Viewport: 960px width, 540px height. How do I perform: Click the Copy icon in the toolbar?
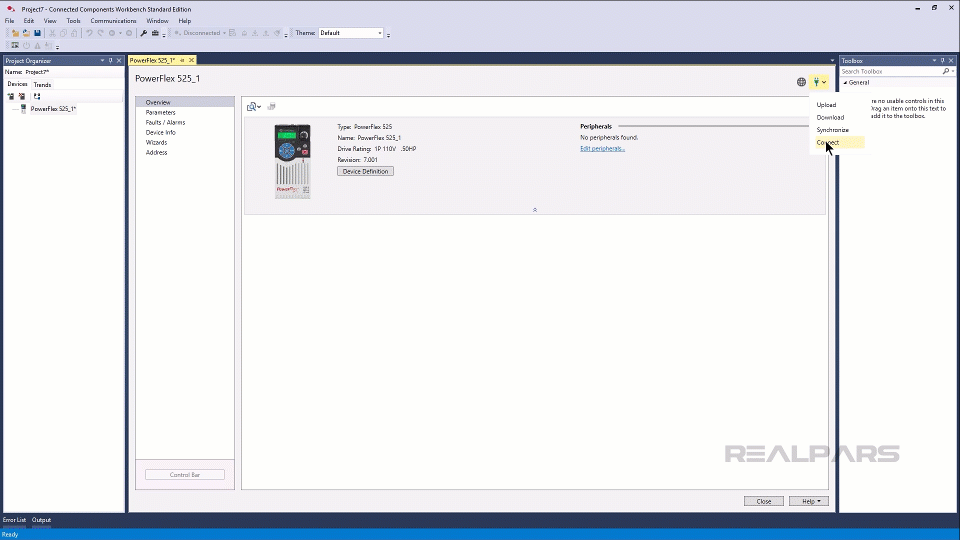(x=63, y=33)
